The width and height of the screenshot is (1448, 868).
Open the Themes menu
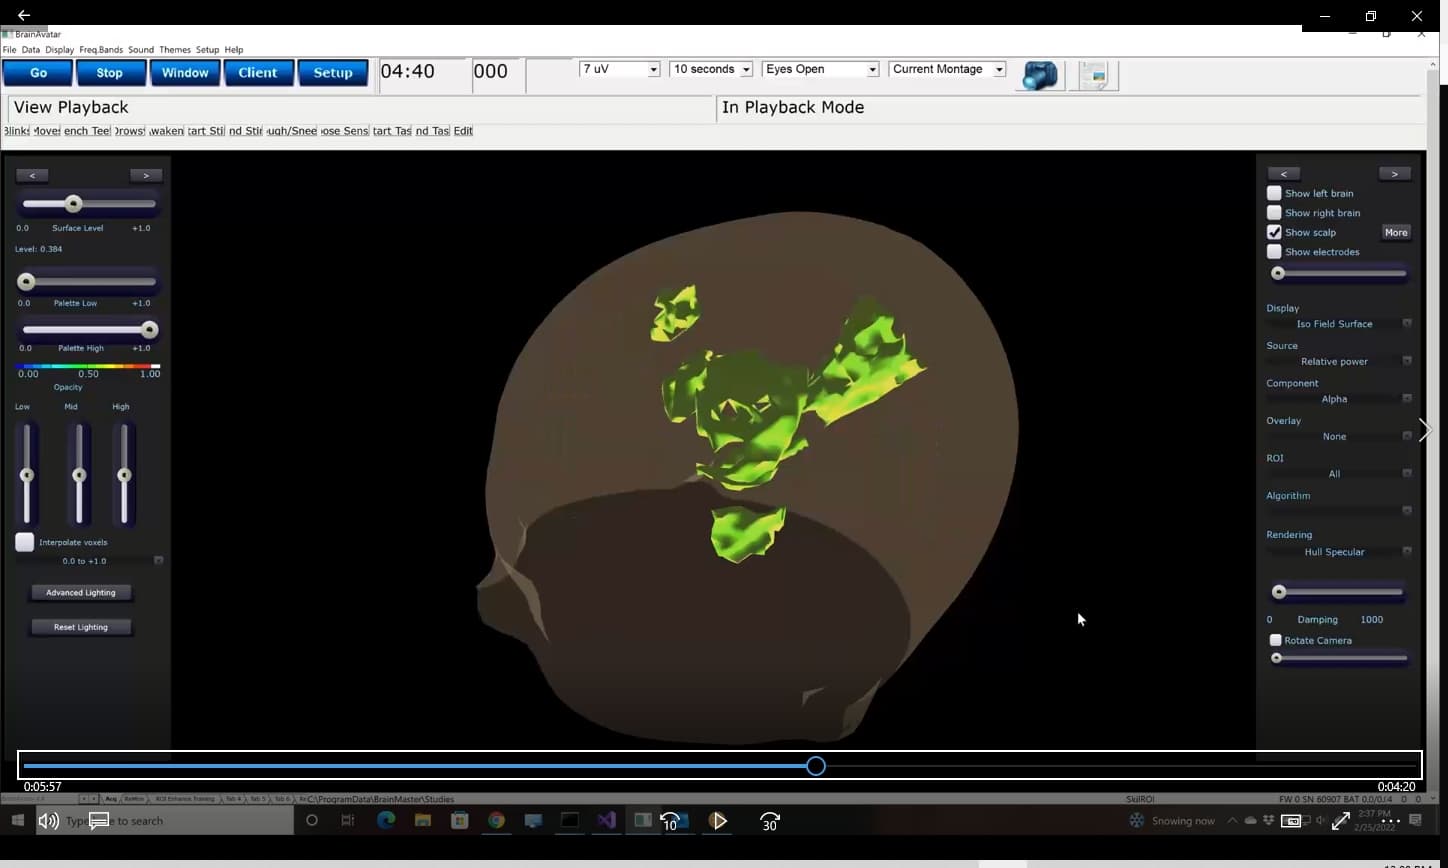174,49
